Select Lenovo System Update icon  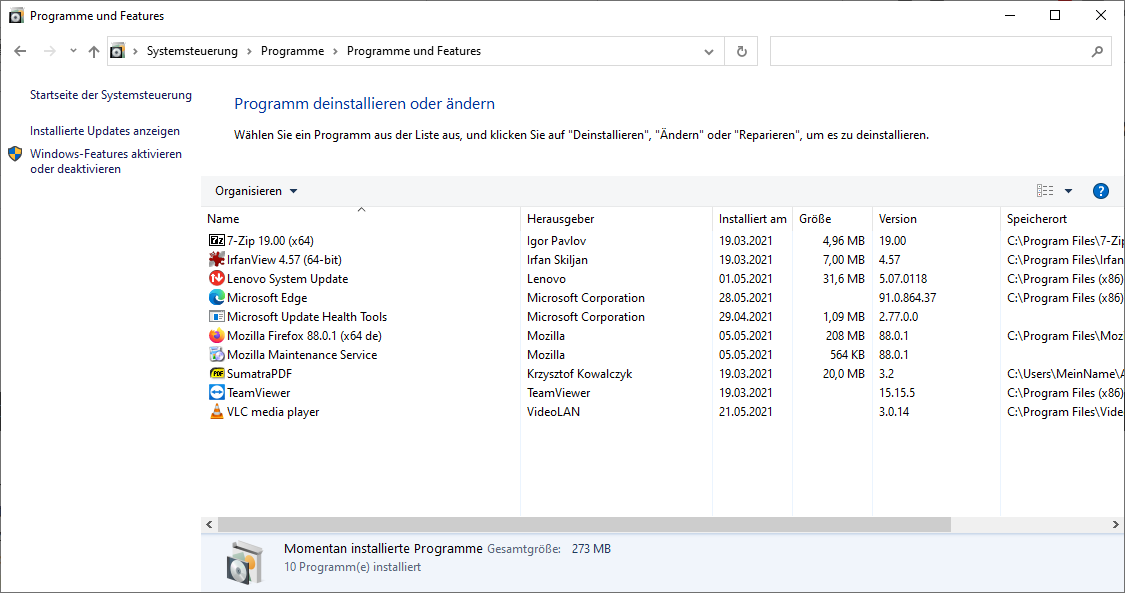(217, 279)
